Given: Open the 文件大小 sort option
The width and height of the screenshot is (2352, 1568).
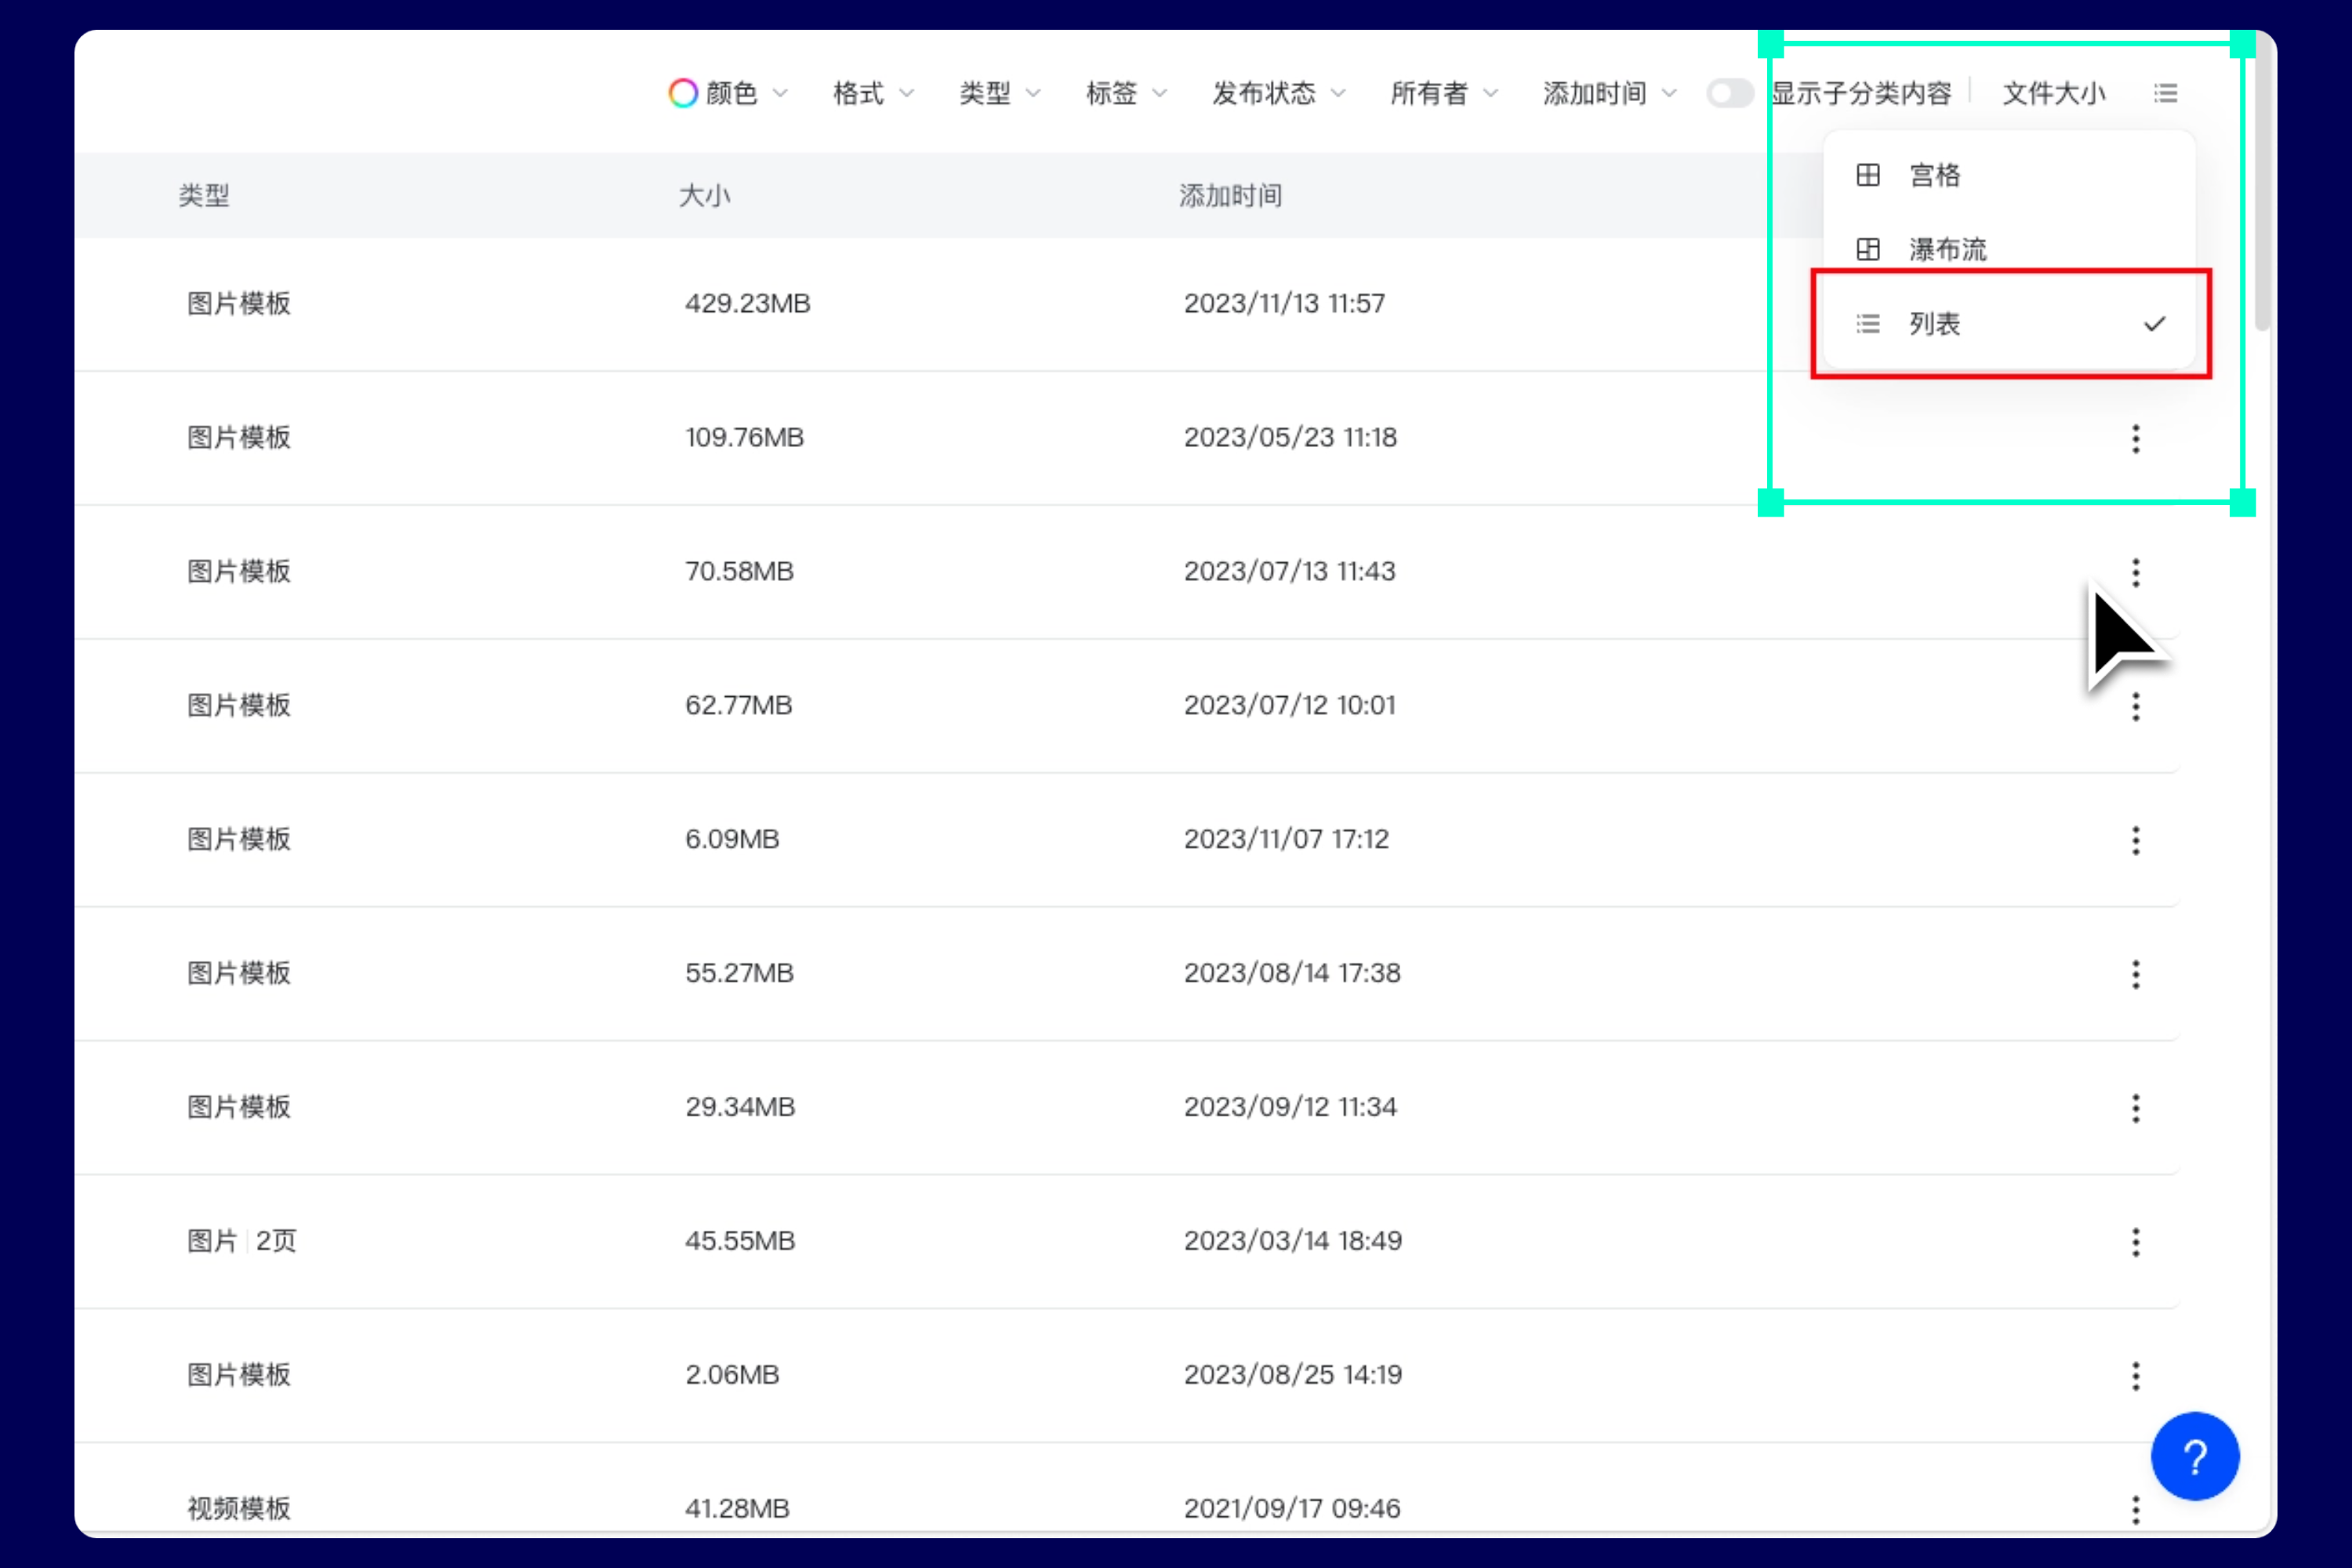Looking at the screenshot, I should [x=2053, y=93].
